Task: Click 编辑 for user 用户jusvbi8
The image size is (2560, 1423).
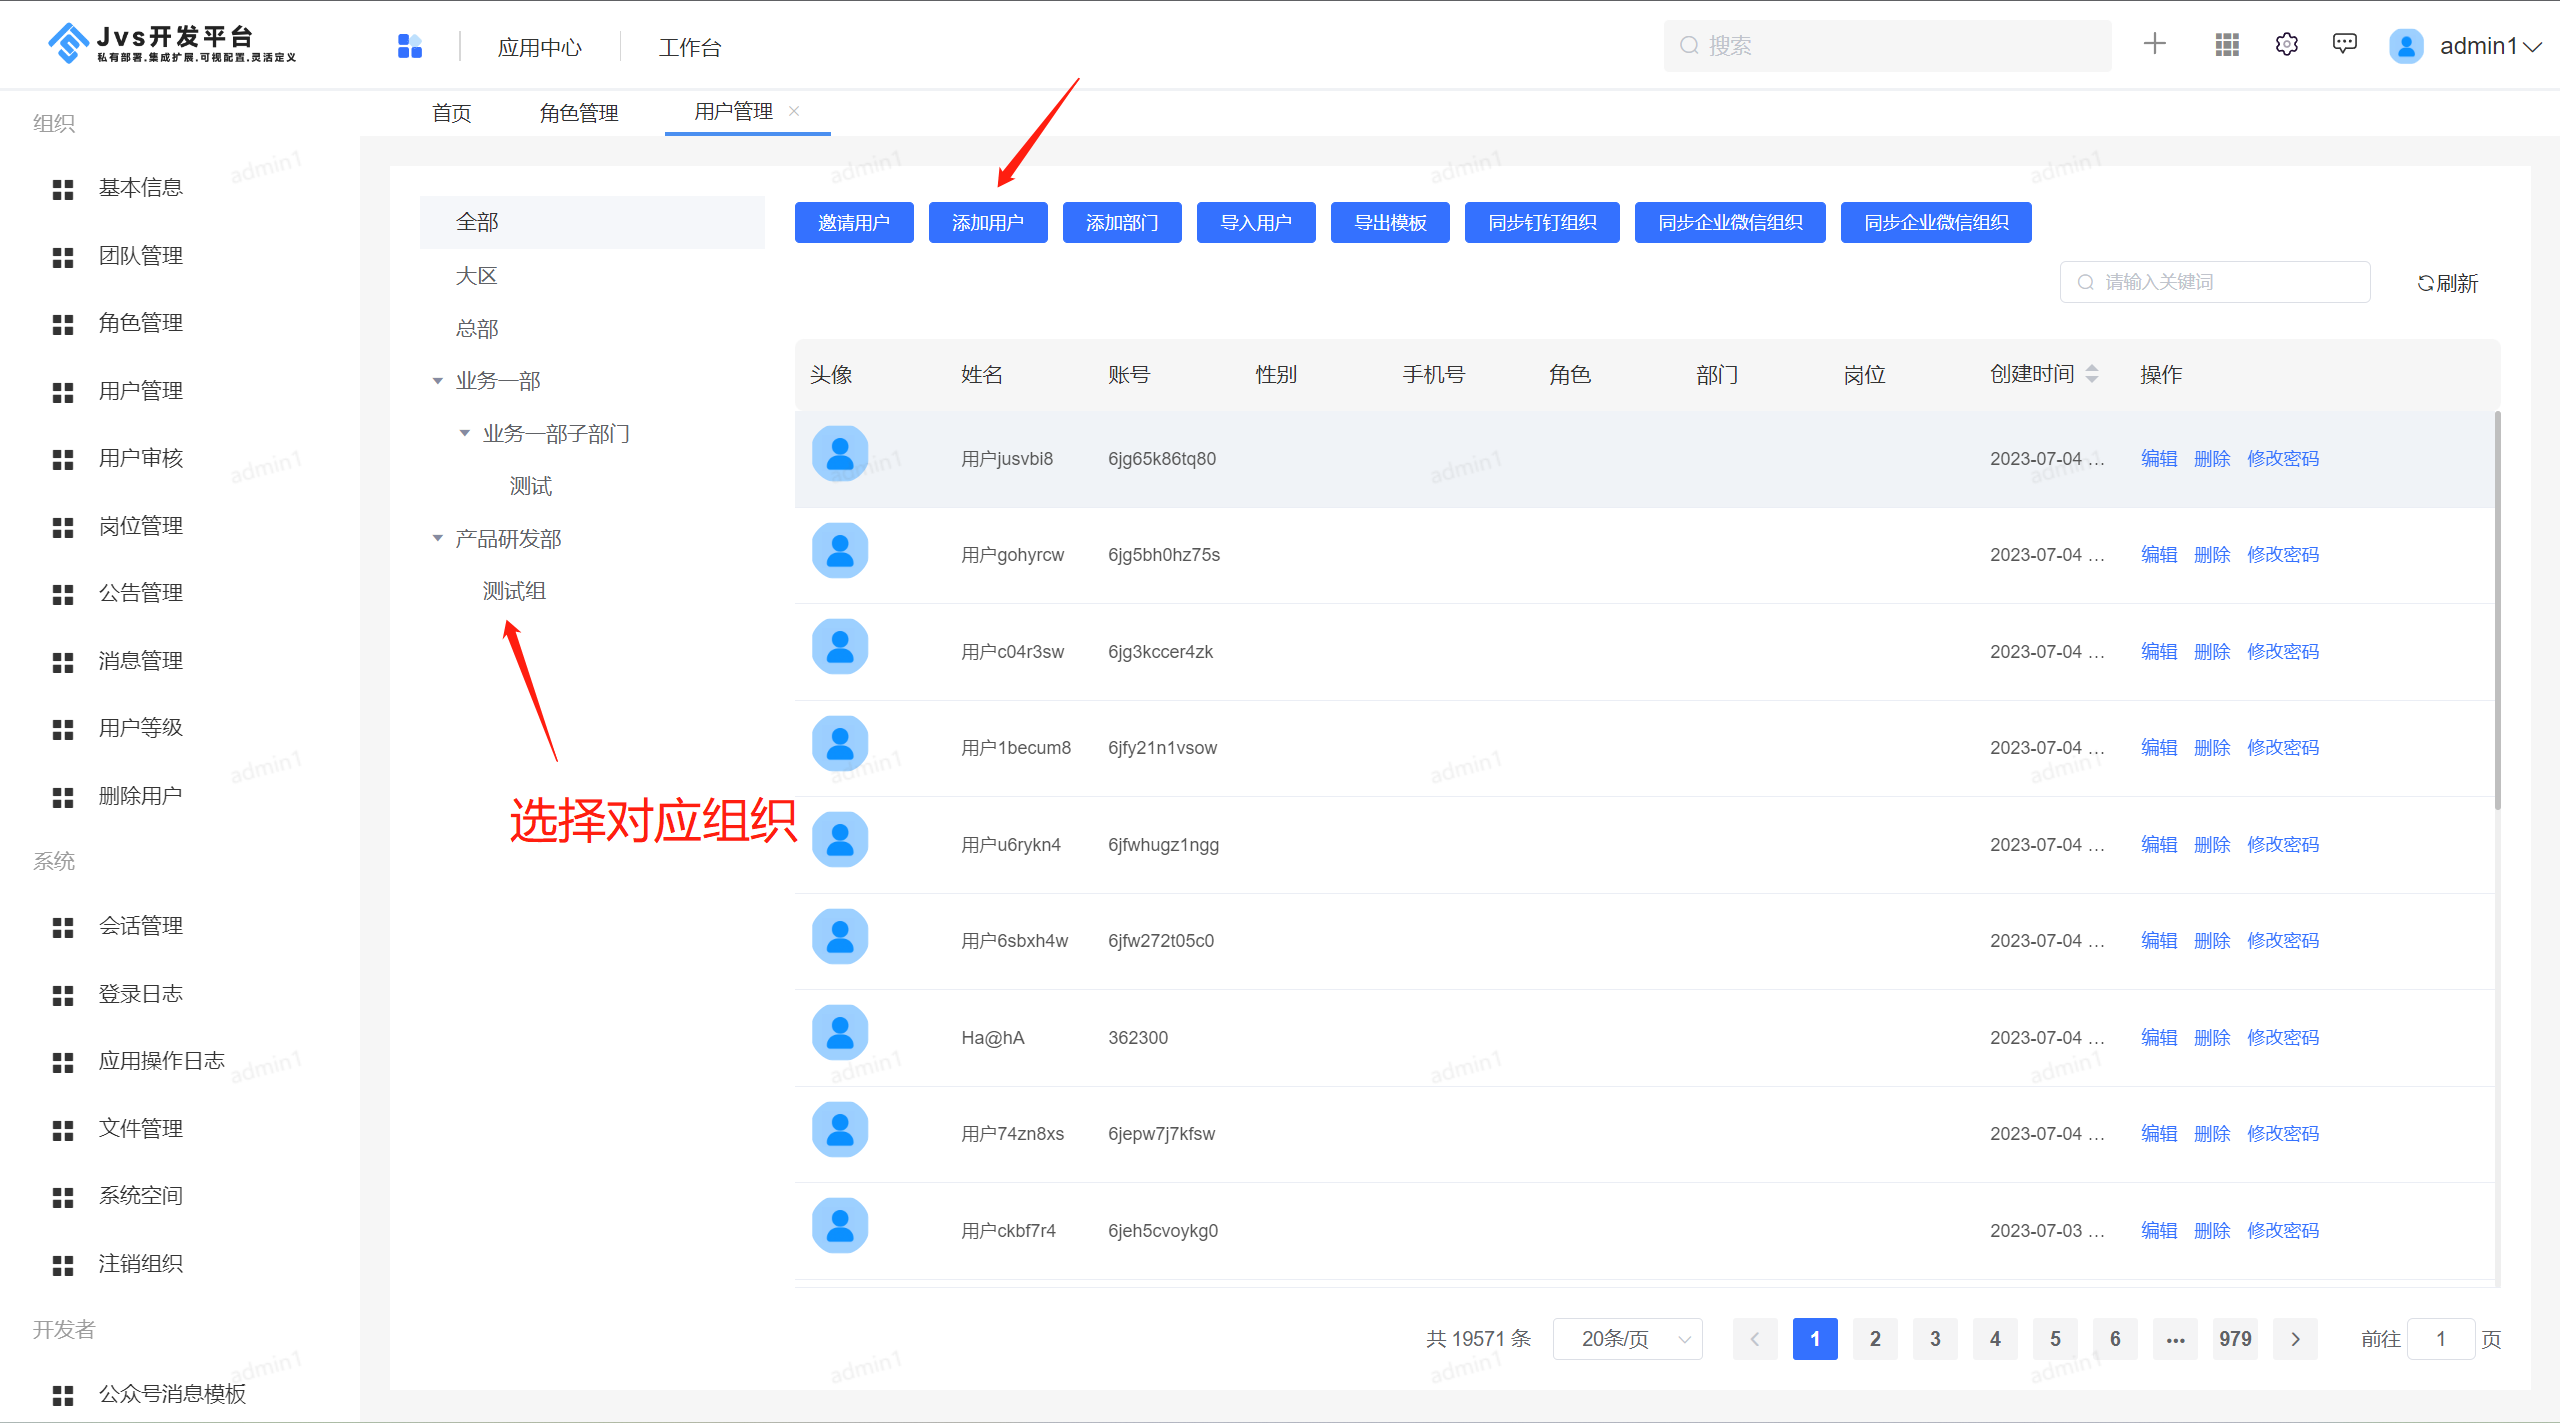Action: pyautogui.click(x=2158, y=458)
